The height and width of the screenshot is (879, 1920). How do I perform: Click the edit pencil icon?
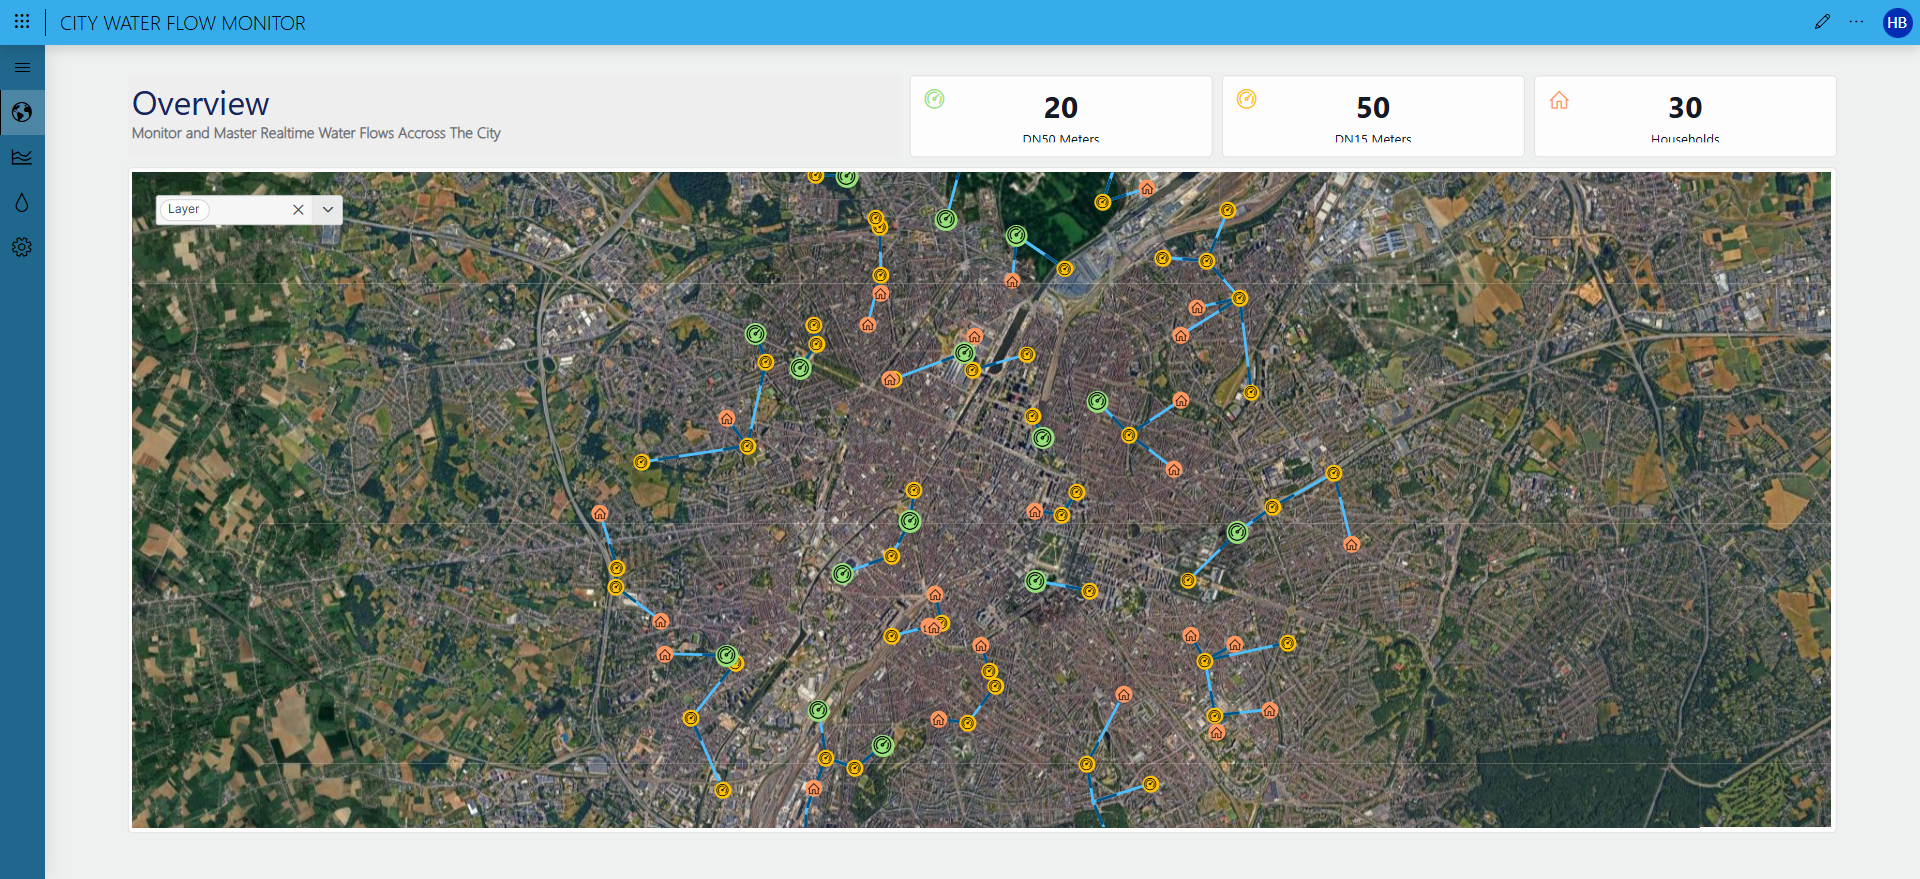(x=1822, y=22)
